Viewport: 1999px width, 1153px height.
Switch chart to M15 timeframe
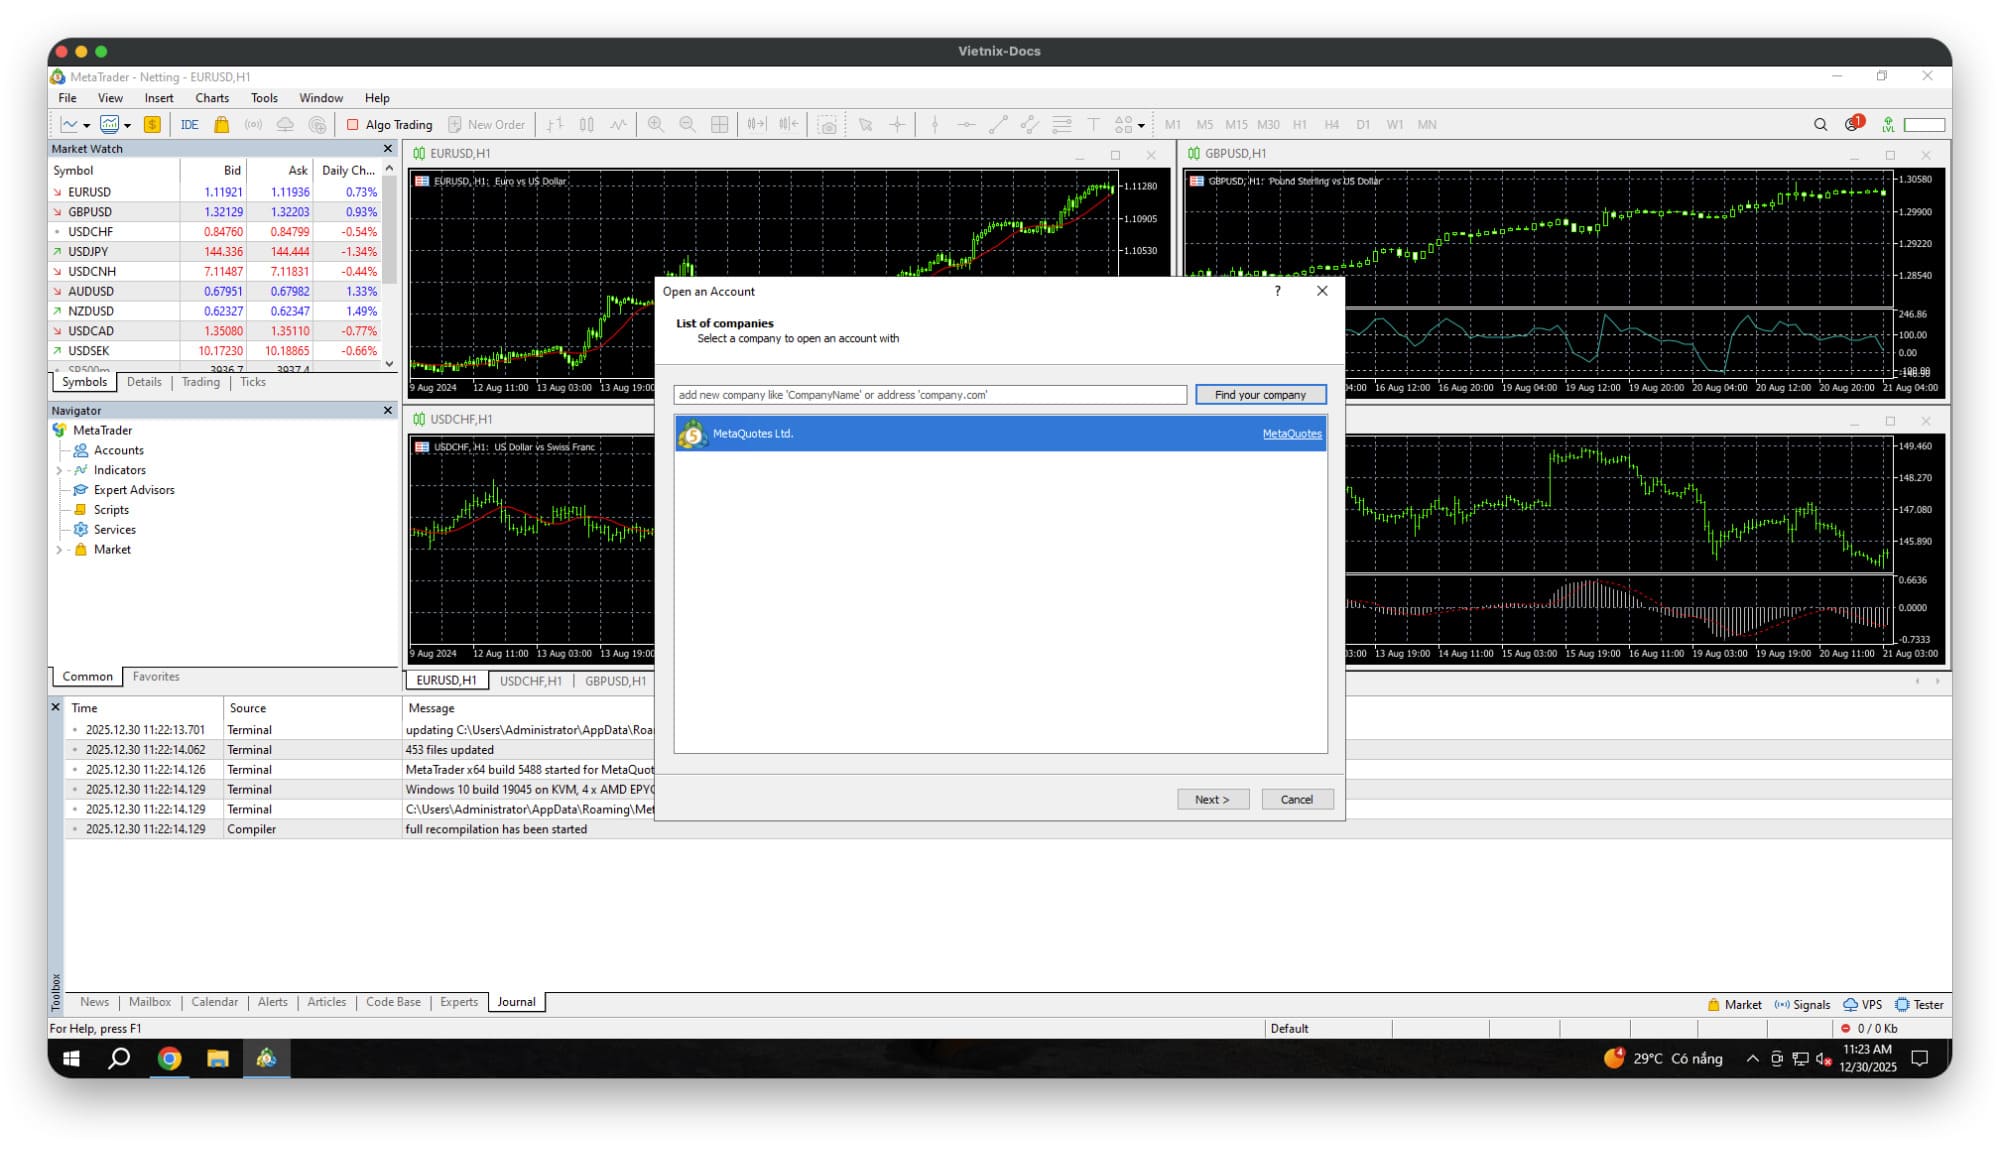pos(1236,125)
